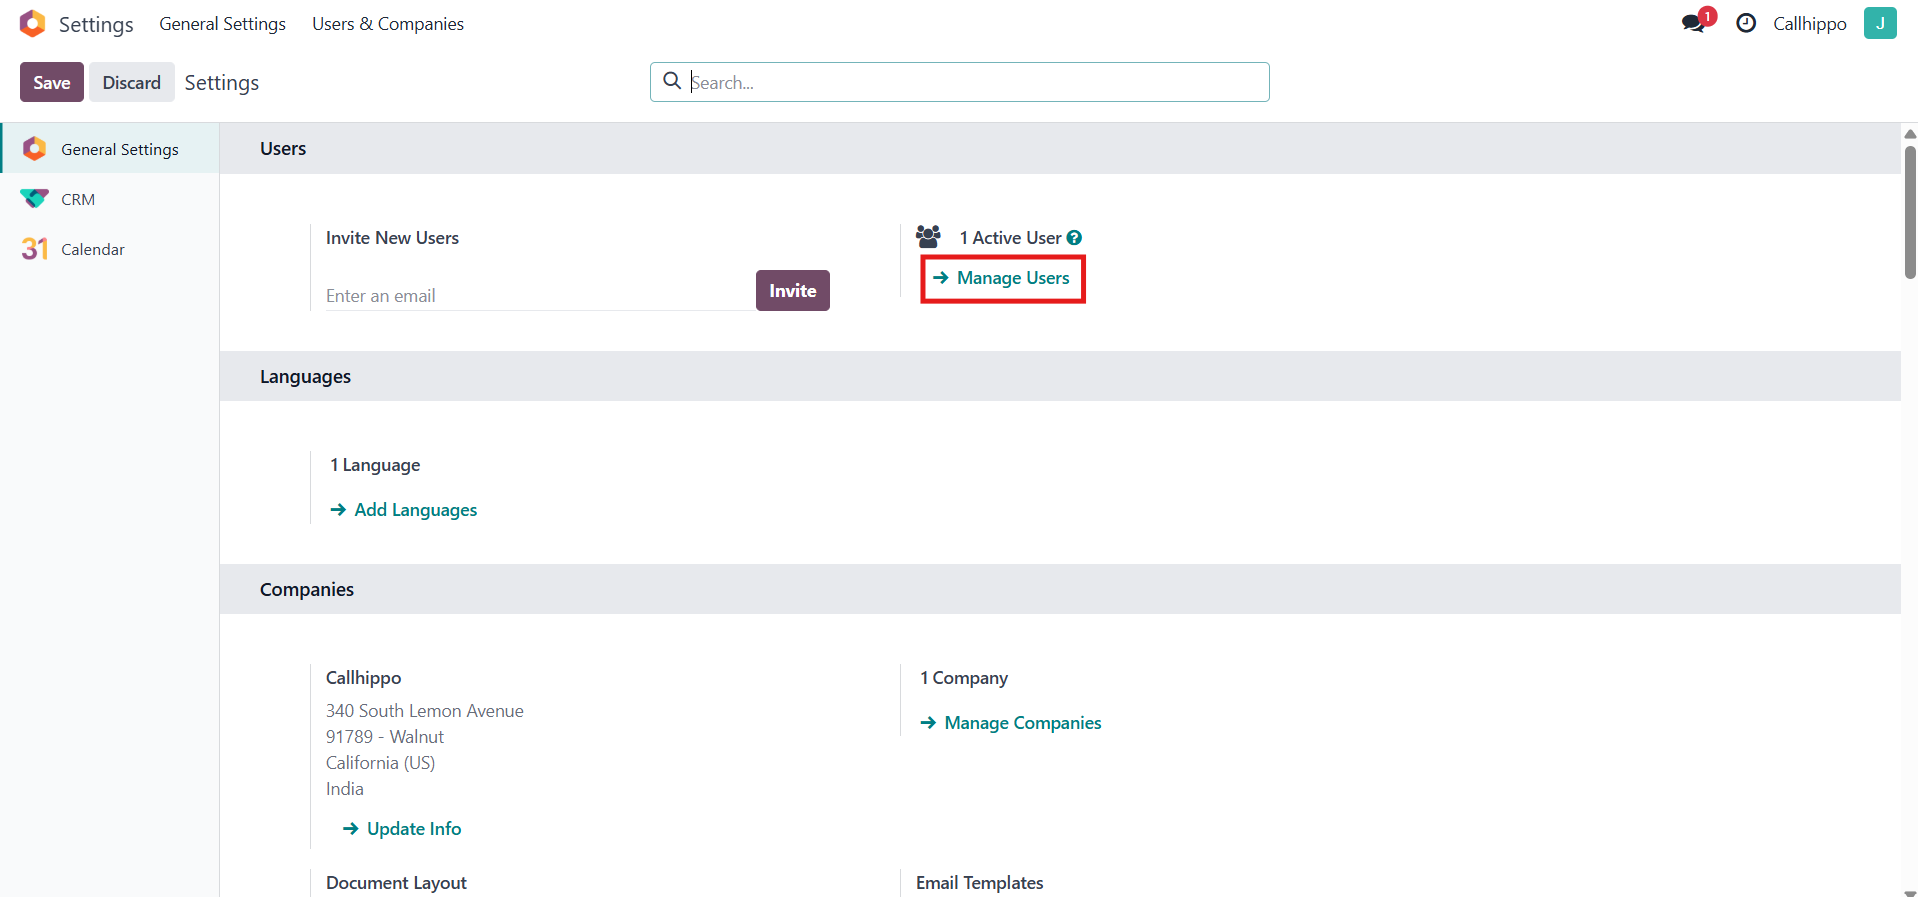Click the Odoo Settings app logo
This screenshot has width=1918, height=897.
[32, 23]
